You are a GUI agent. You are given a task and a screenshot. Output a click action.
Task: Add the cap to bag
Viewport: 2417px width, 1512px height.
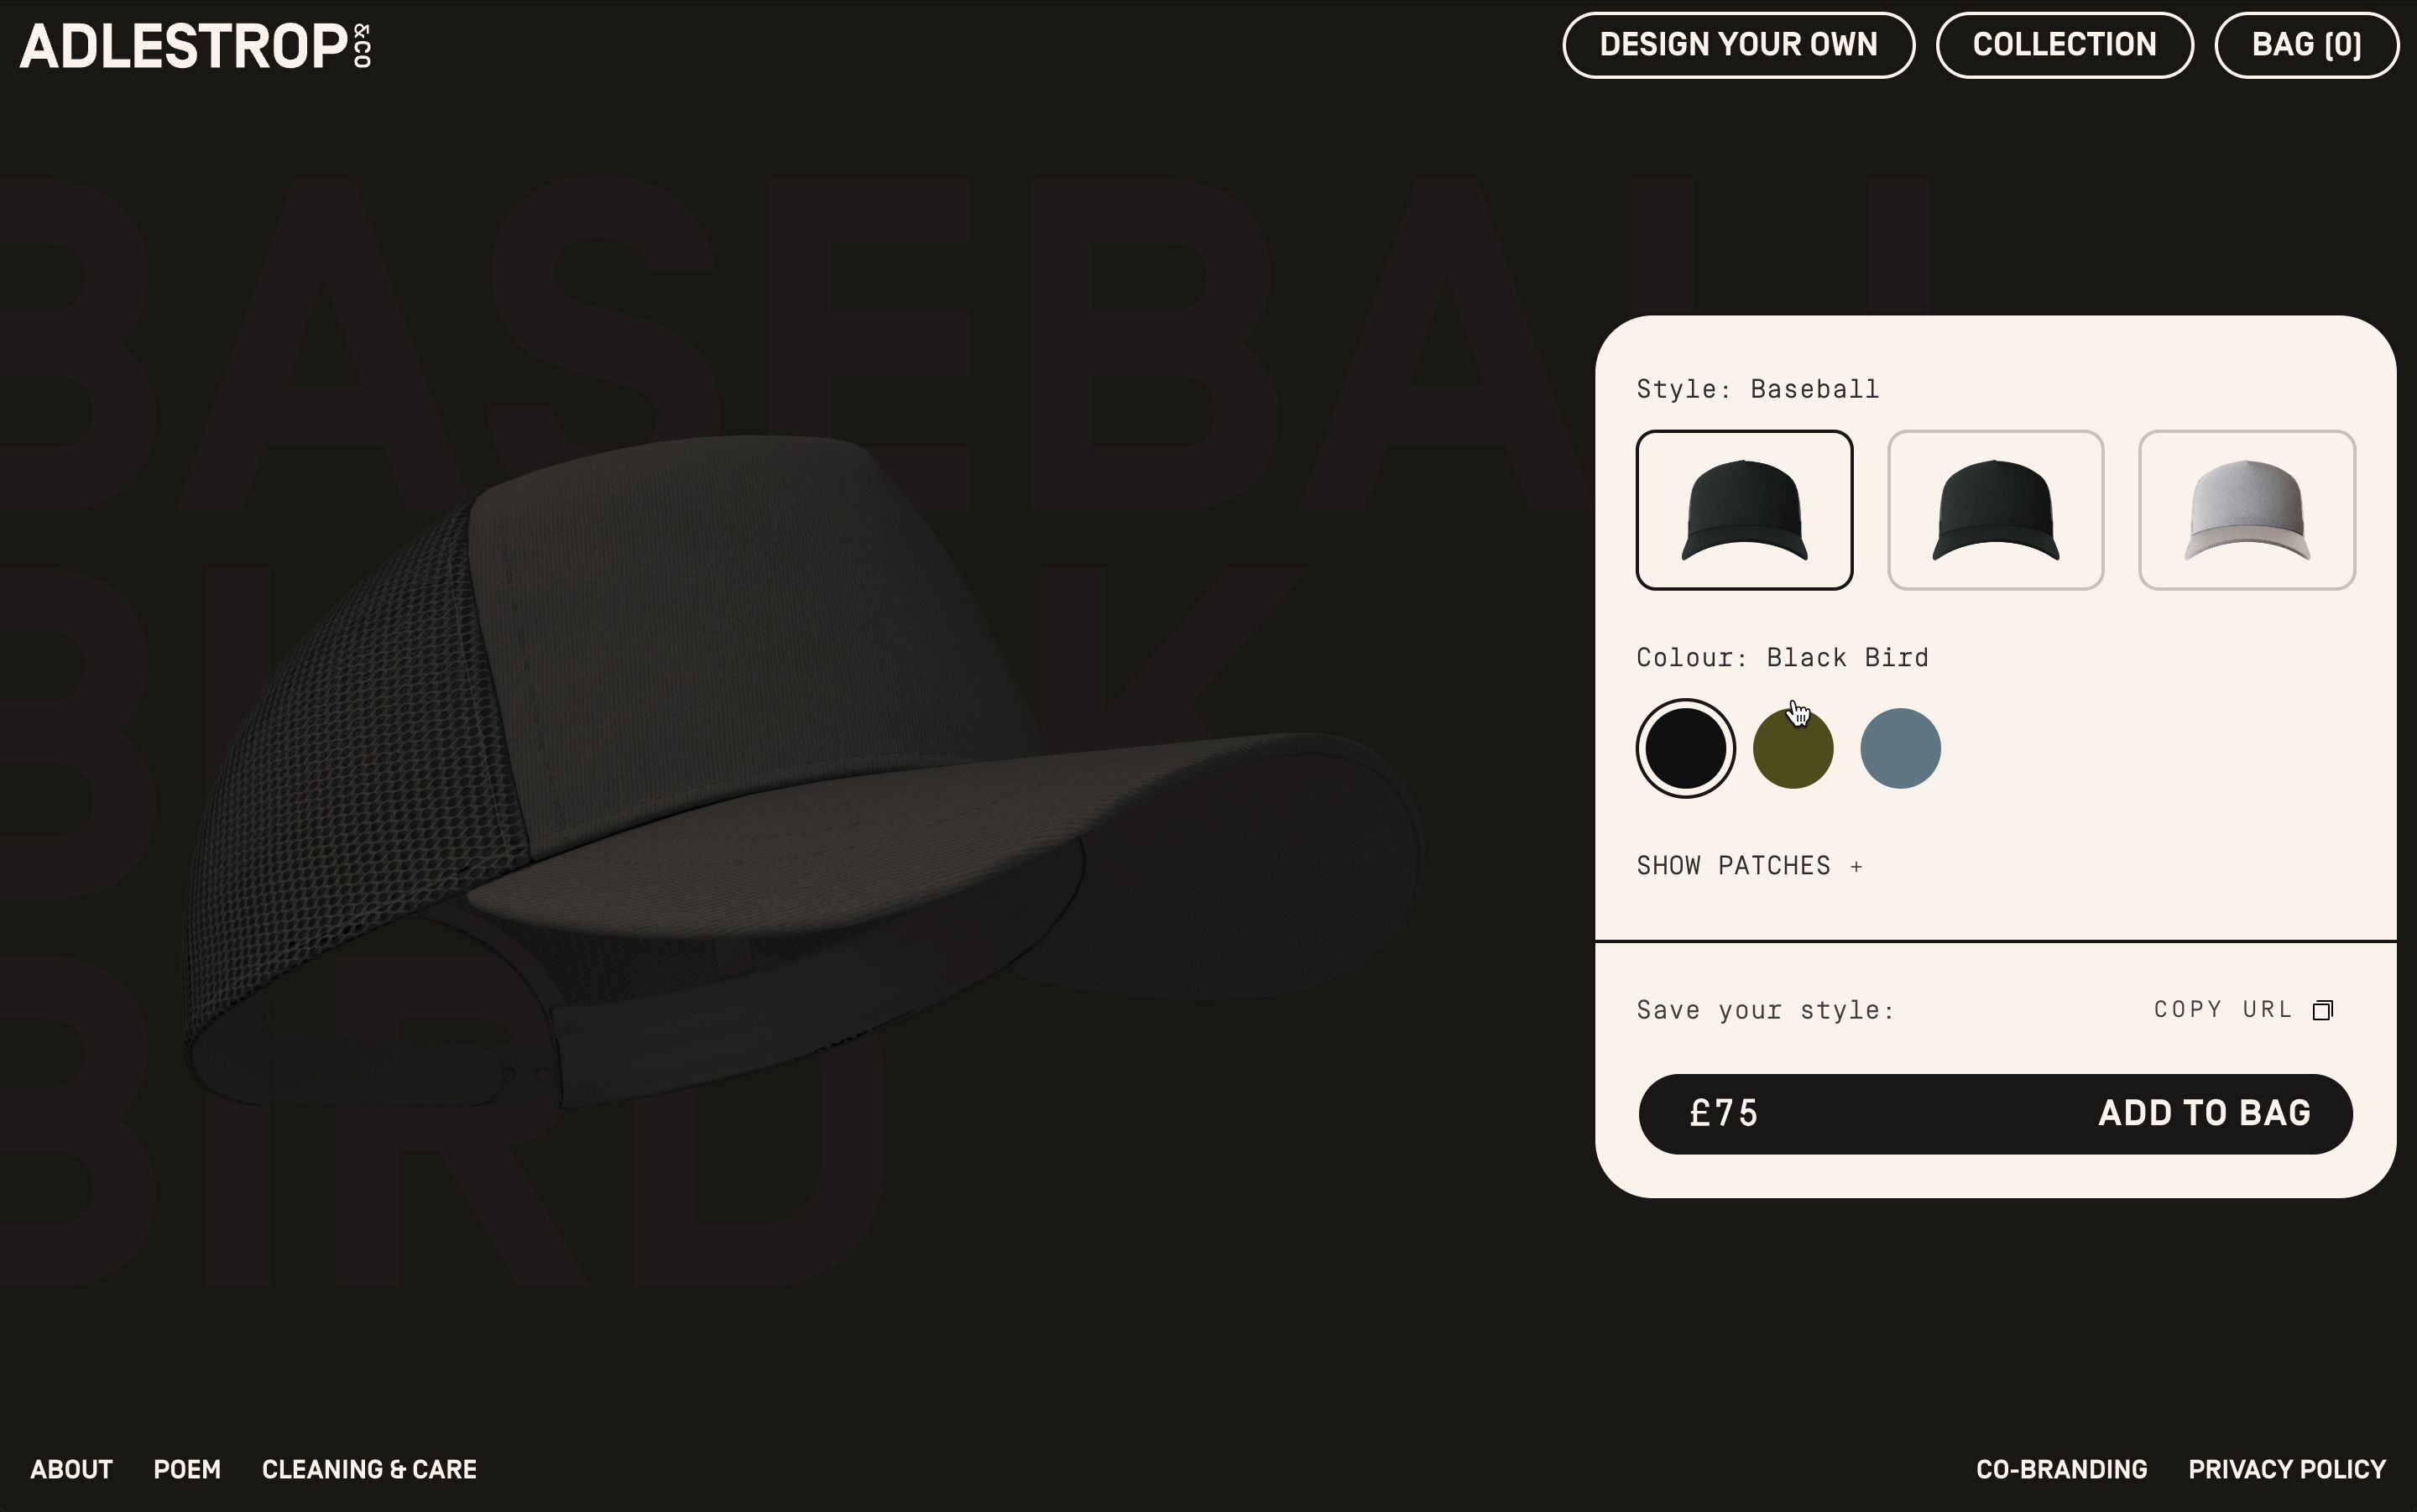click(x=1995, y=1114)
